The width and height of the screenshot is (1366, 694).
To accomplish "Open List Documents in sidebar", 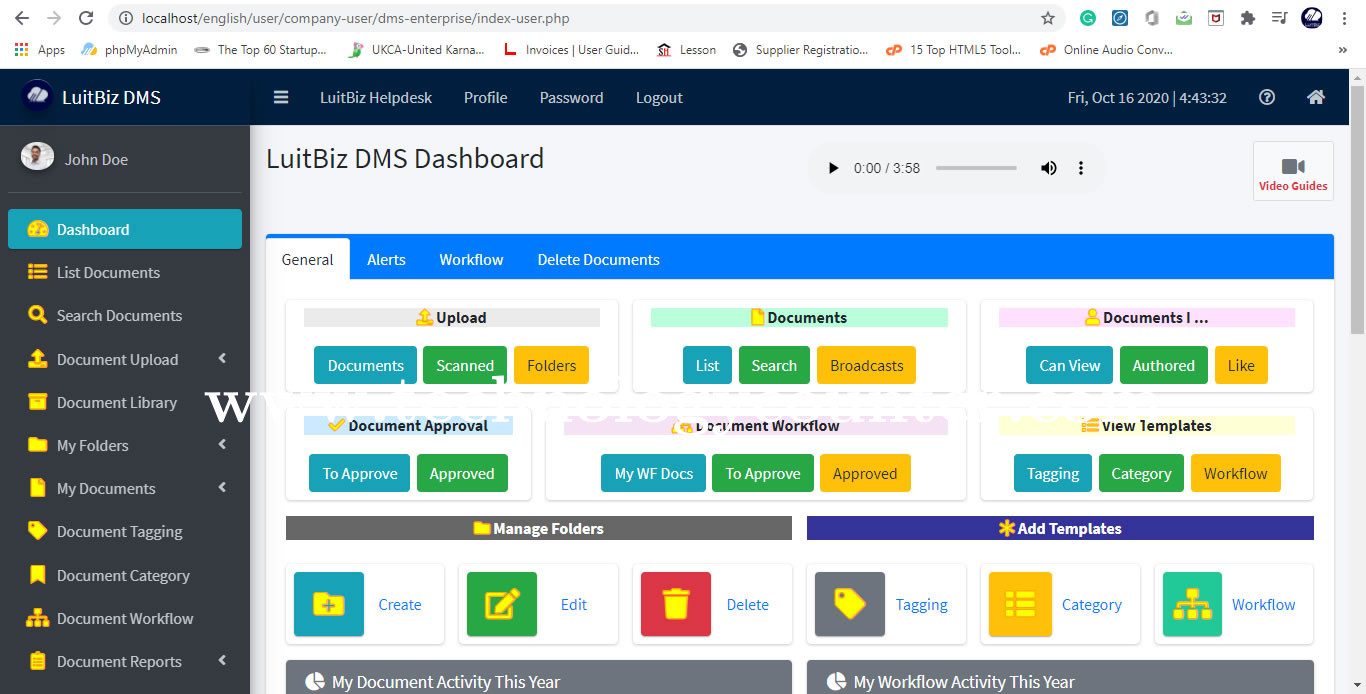I will (x=125, y=272).
